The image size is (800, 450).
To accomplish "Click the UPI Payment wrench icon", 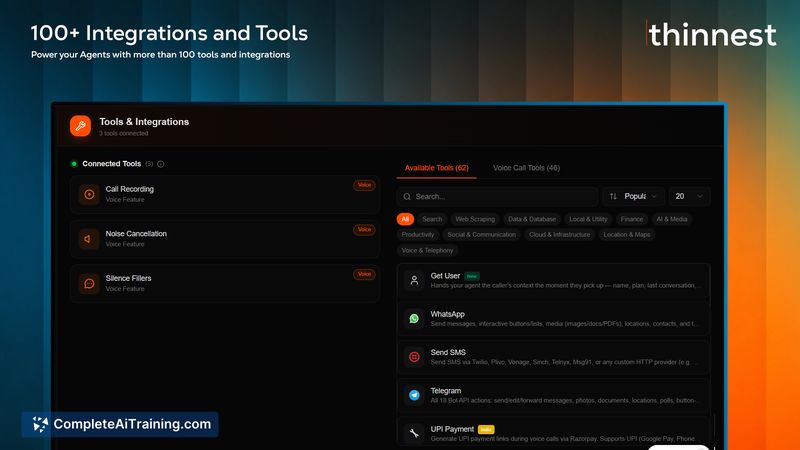I will (x=414, y=433).
